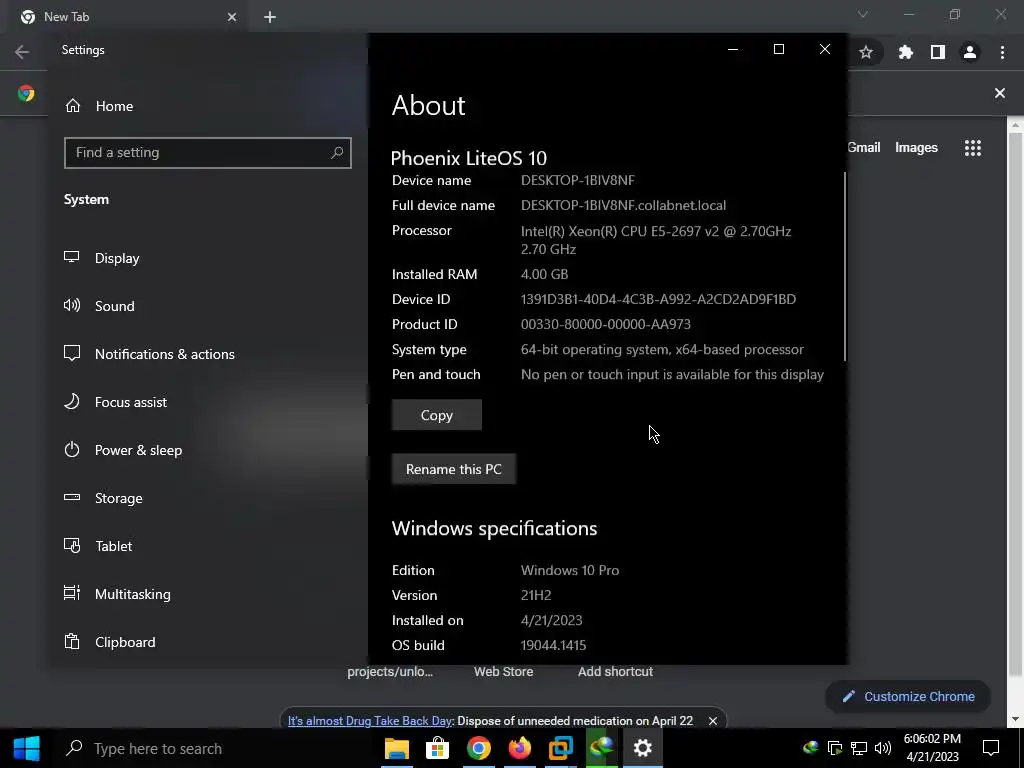Image resolution: width=1024 pixels, height=768 pixels.
Task: Open Firefox from taskbar
Action: pos(520,748)
